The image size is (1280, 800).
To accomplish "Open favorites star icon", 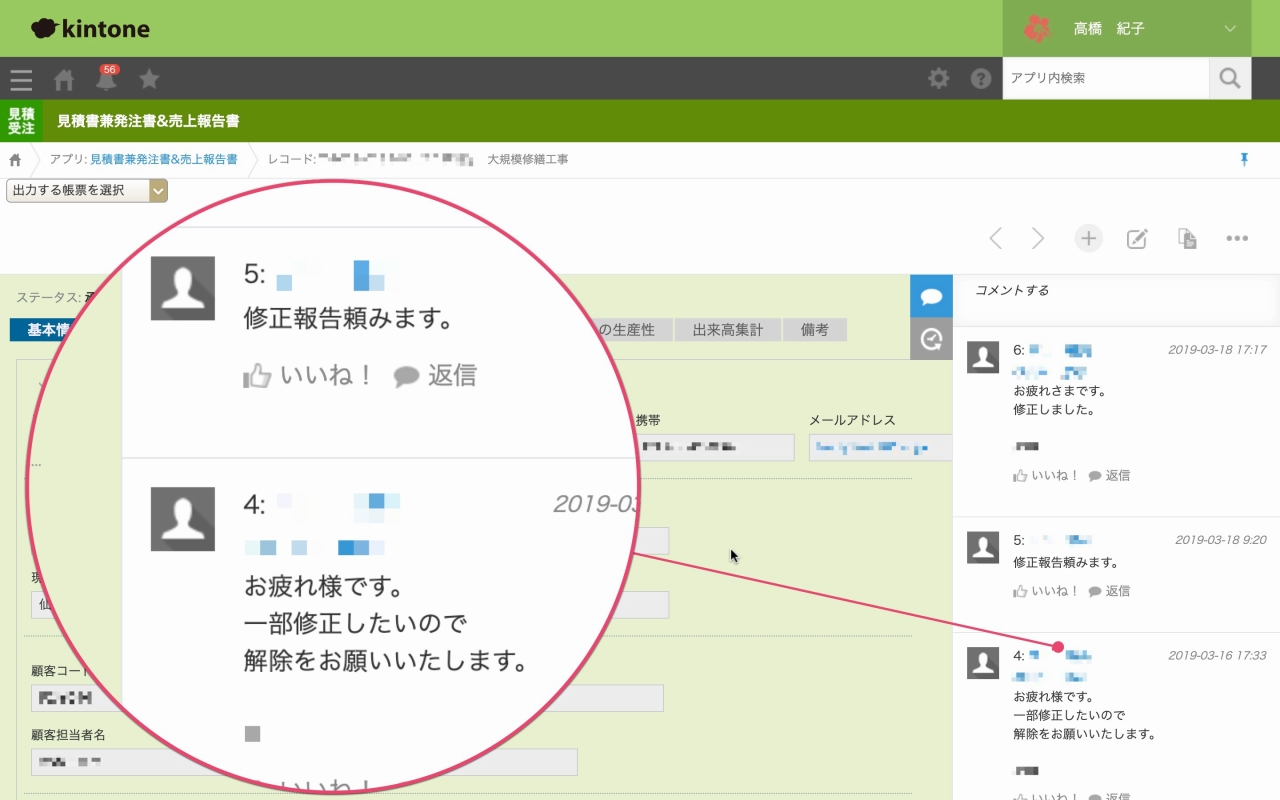I will (149, 79).
